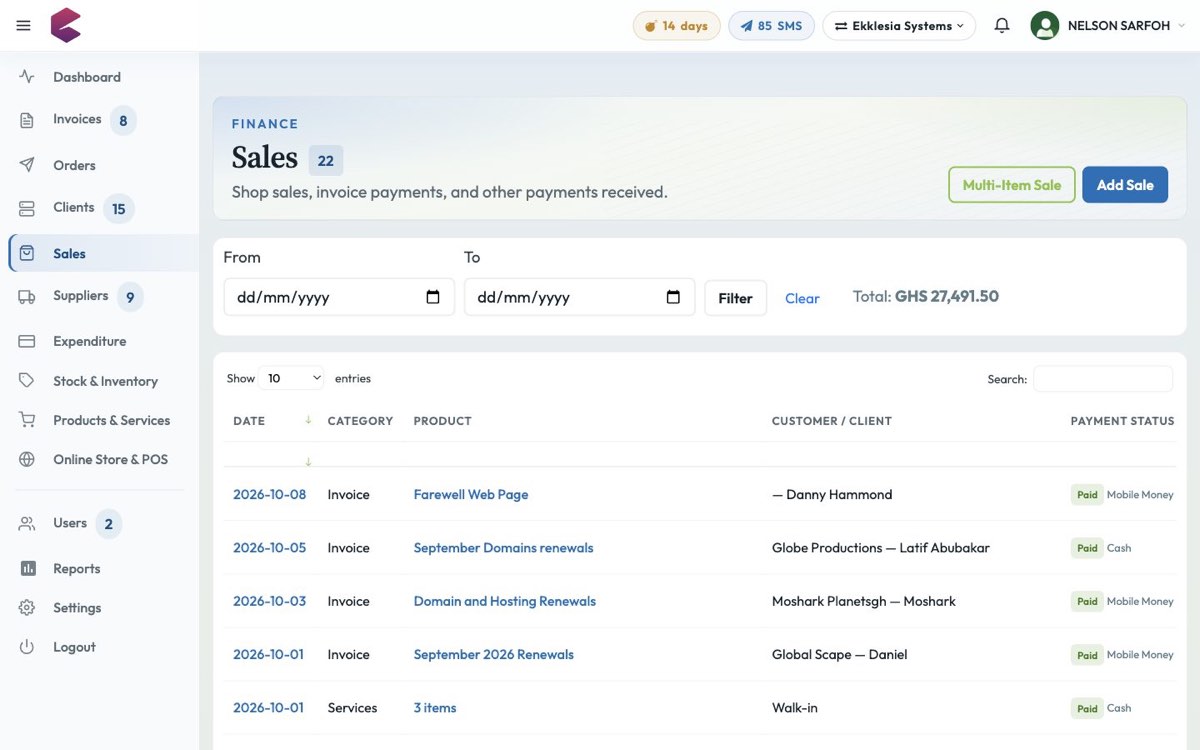Click the user avatar icon

click(1045, 26)
